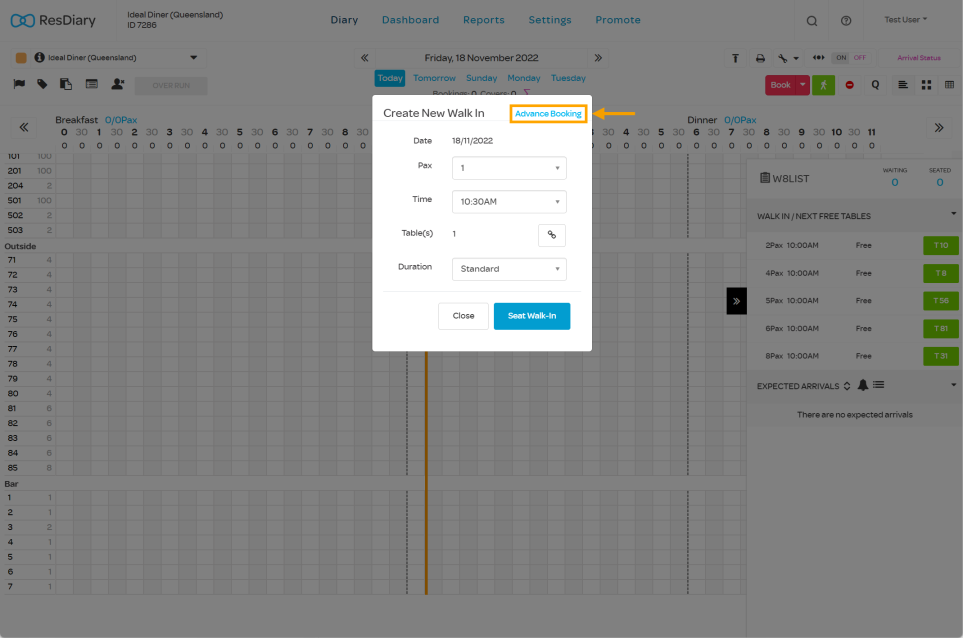Viewport: 963px width, 638px height.
Task: Click the Seat Walk-In button
Action: pos(532,316)
